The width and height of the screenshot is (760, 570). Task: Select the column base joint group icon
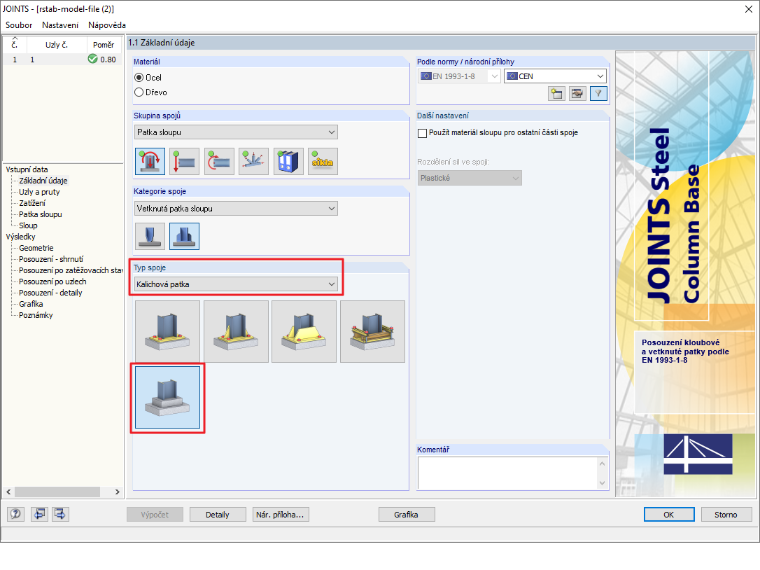[x=150, y=161]
